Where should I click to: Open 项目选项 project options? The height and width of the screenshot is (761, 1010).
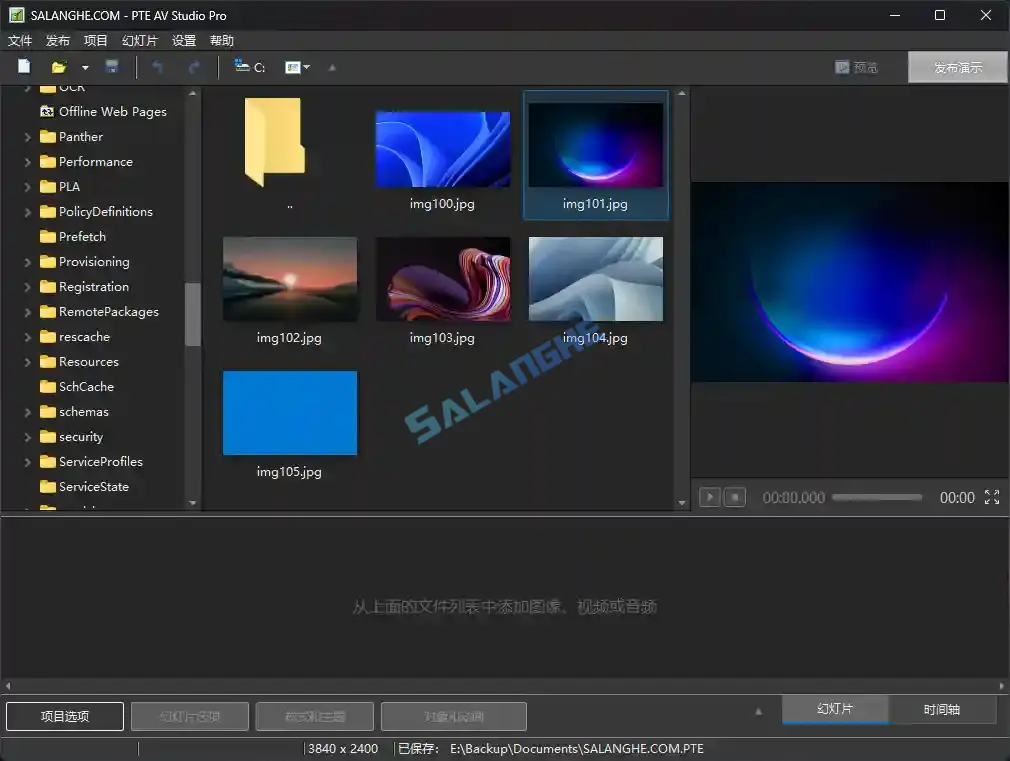click(64, 716)
